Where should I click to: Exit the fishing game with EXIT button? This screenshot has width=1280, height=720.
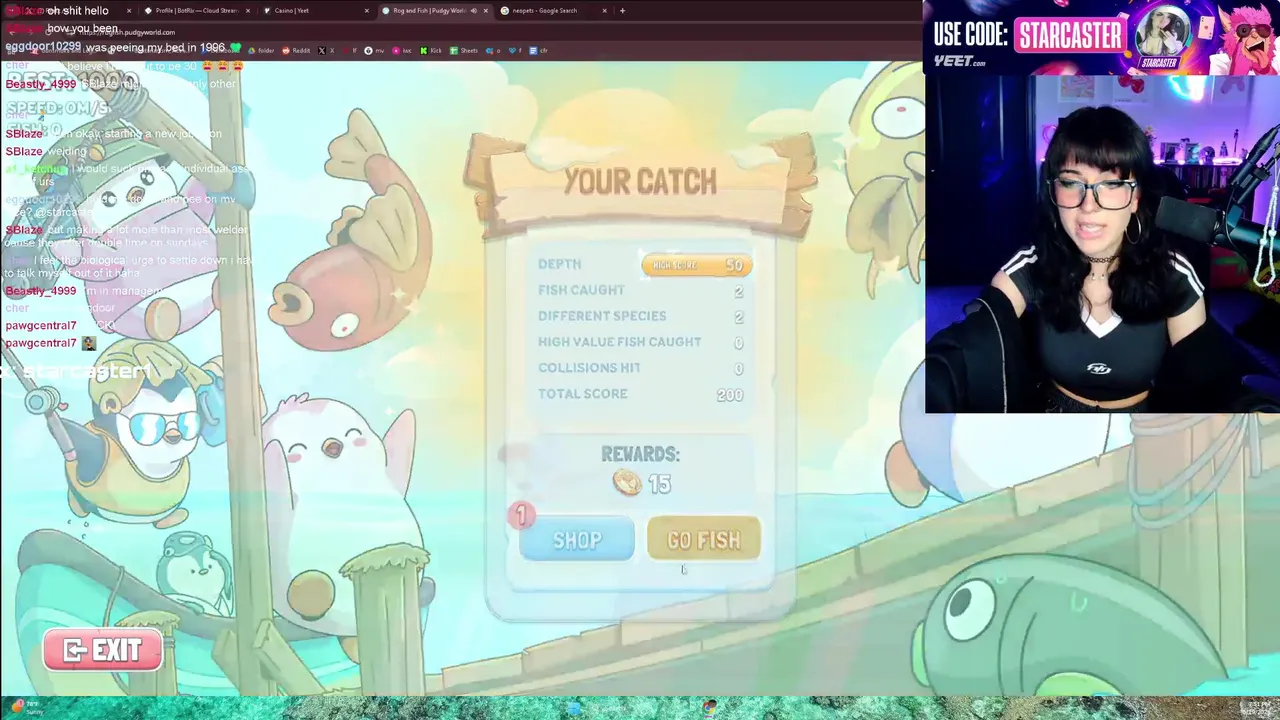click(103, 651)
